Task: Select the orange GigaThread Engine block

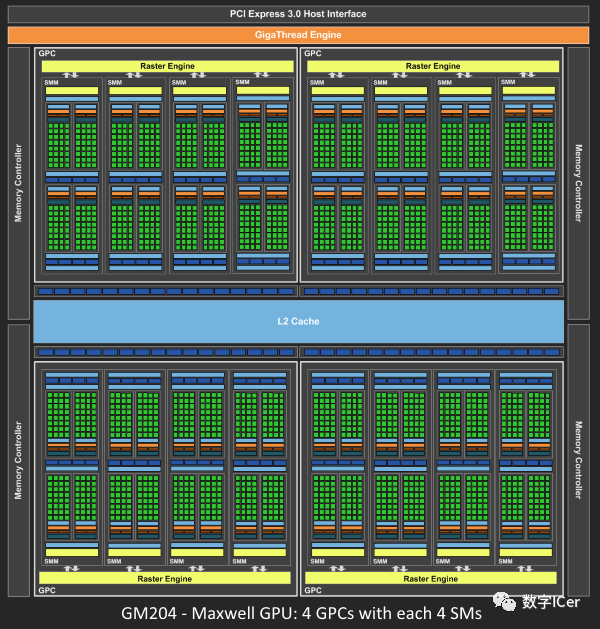Action: point(298,35)
